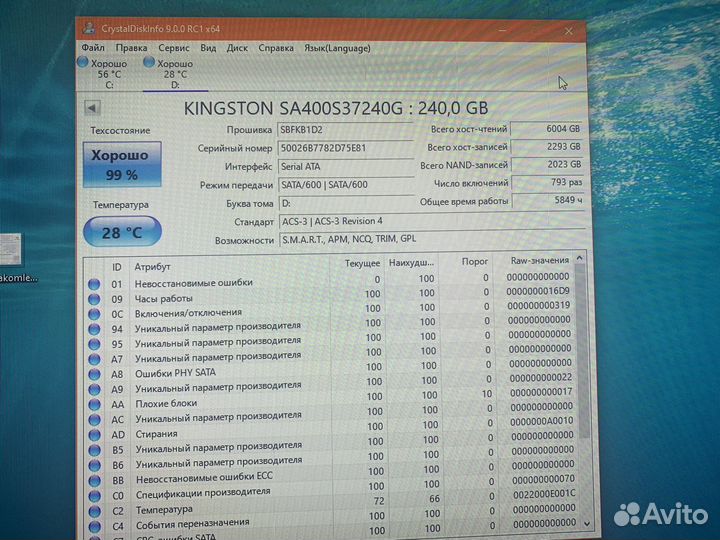Click the status circle for attribute C4

95,526
